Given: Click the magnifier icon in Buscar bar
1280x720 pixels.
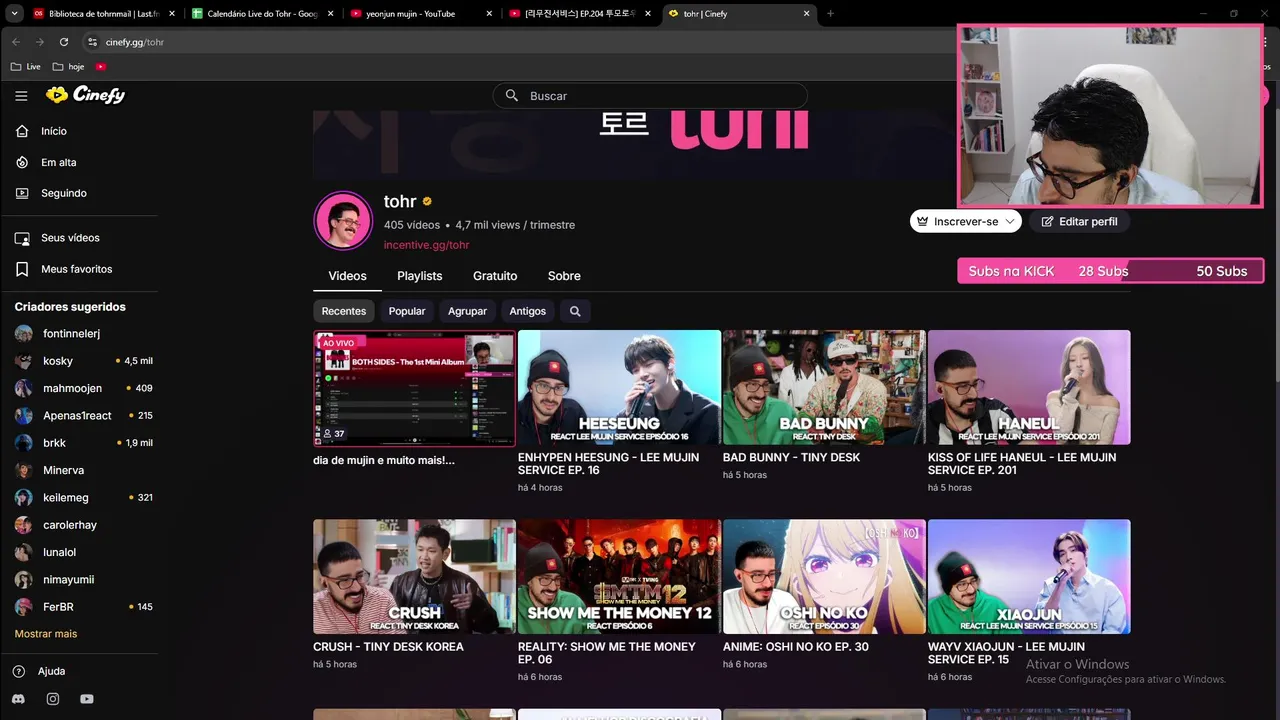Looking at the screenshot, I should click(512, 96).
